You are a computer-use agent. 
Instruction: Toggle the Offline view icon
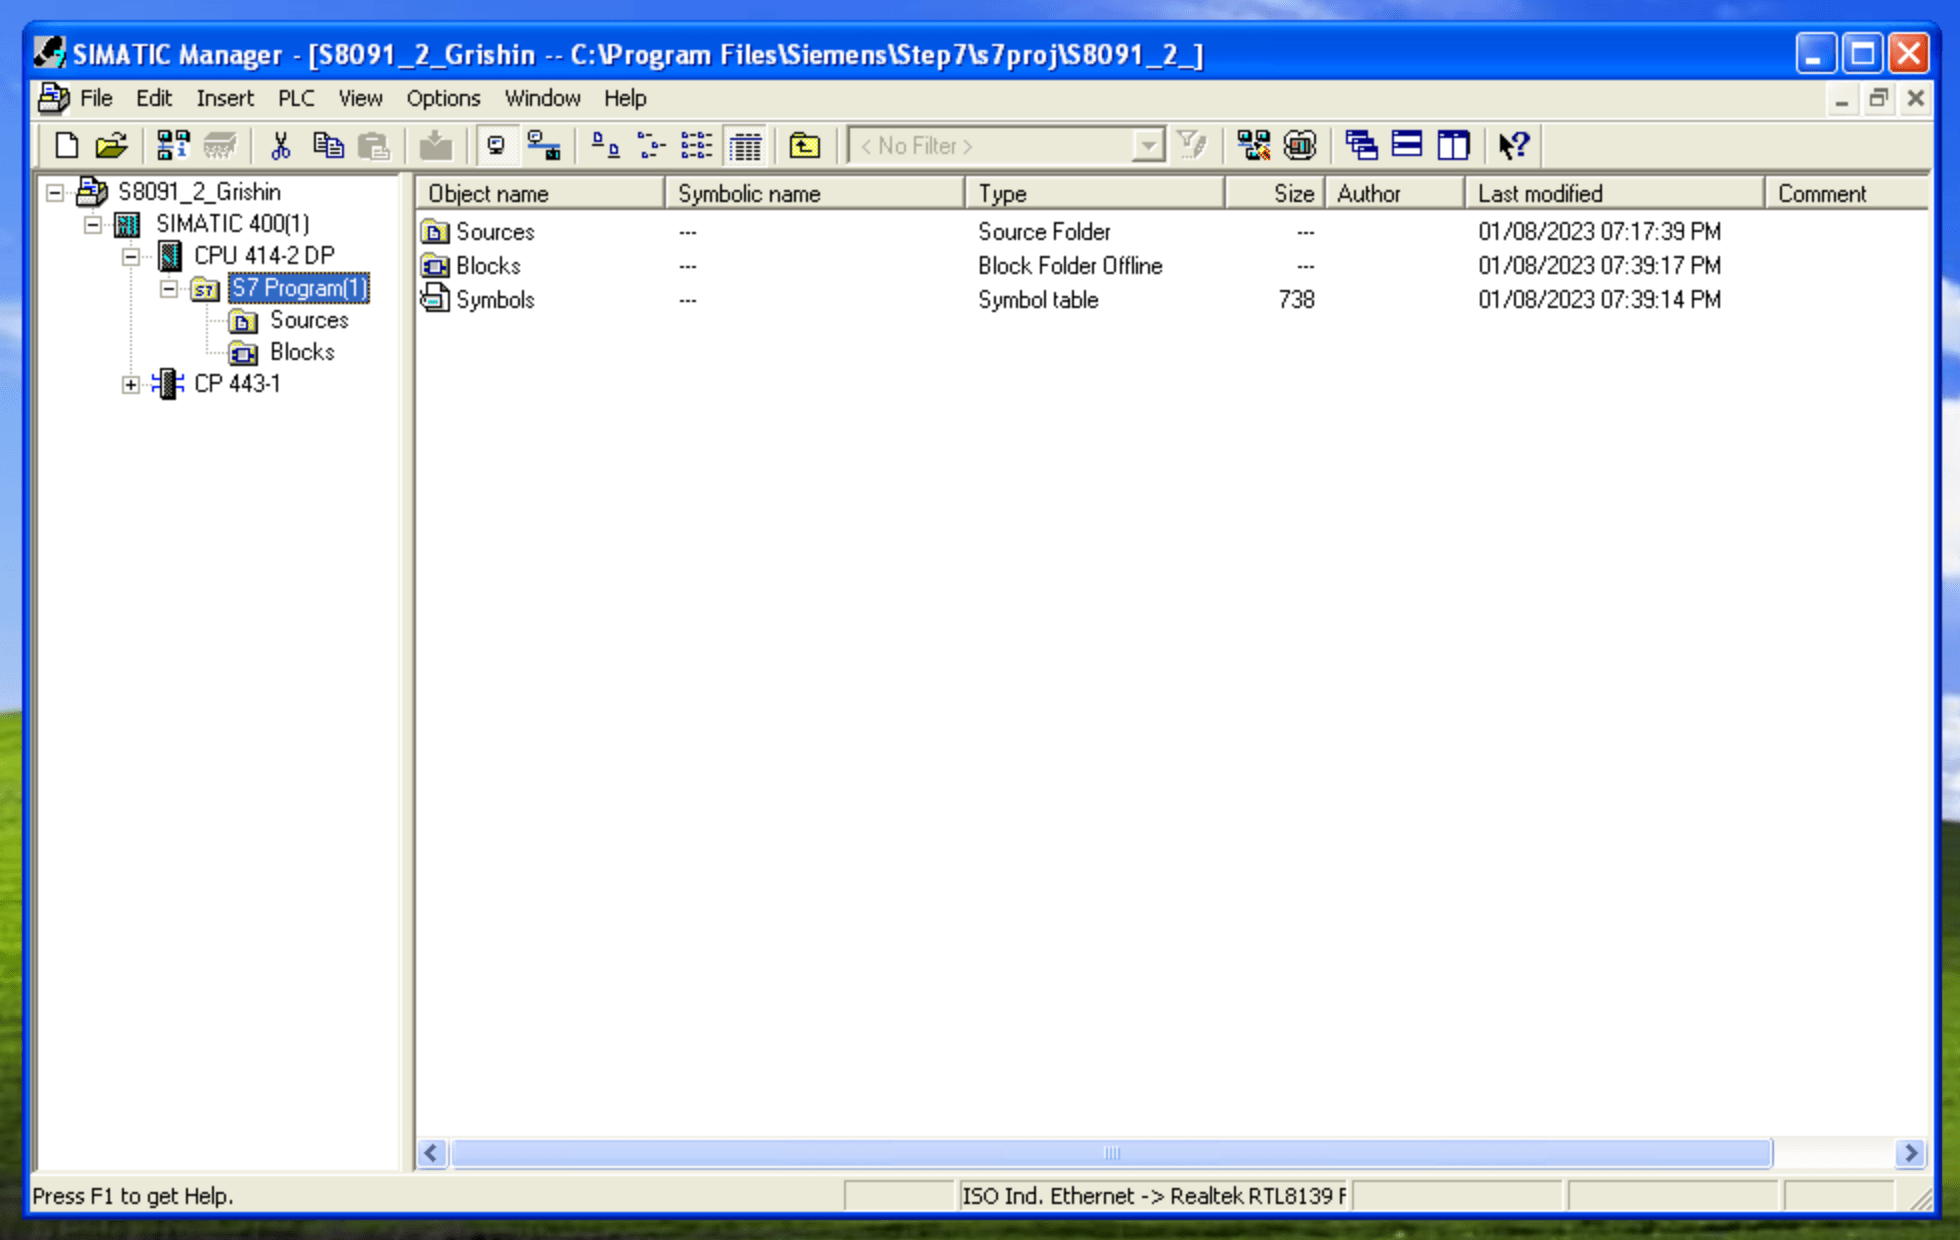click(496, 146)
